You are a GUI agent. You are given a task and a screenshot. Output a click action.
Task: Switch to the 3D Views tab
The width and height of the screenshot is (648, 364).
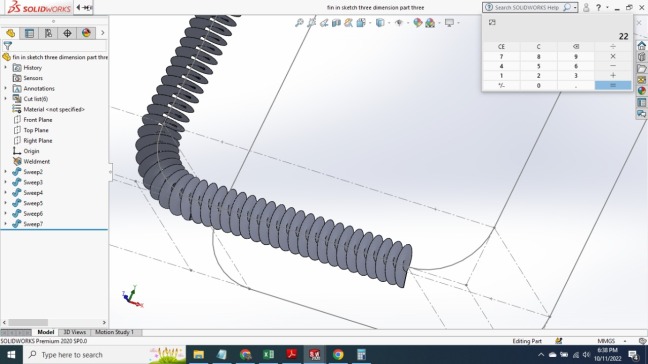74,332
